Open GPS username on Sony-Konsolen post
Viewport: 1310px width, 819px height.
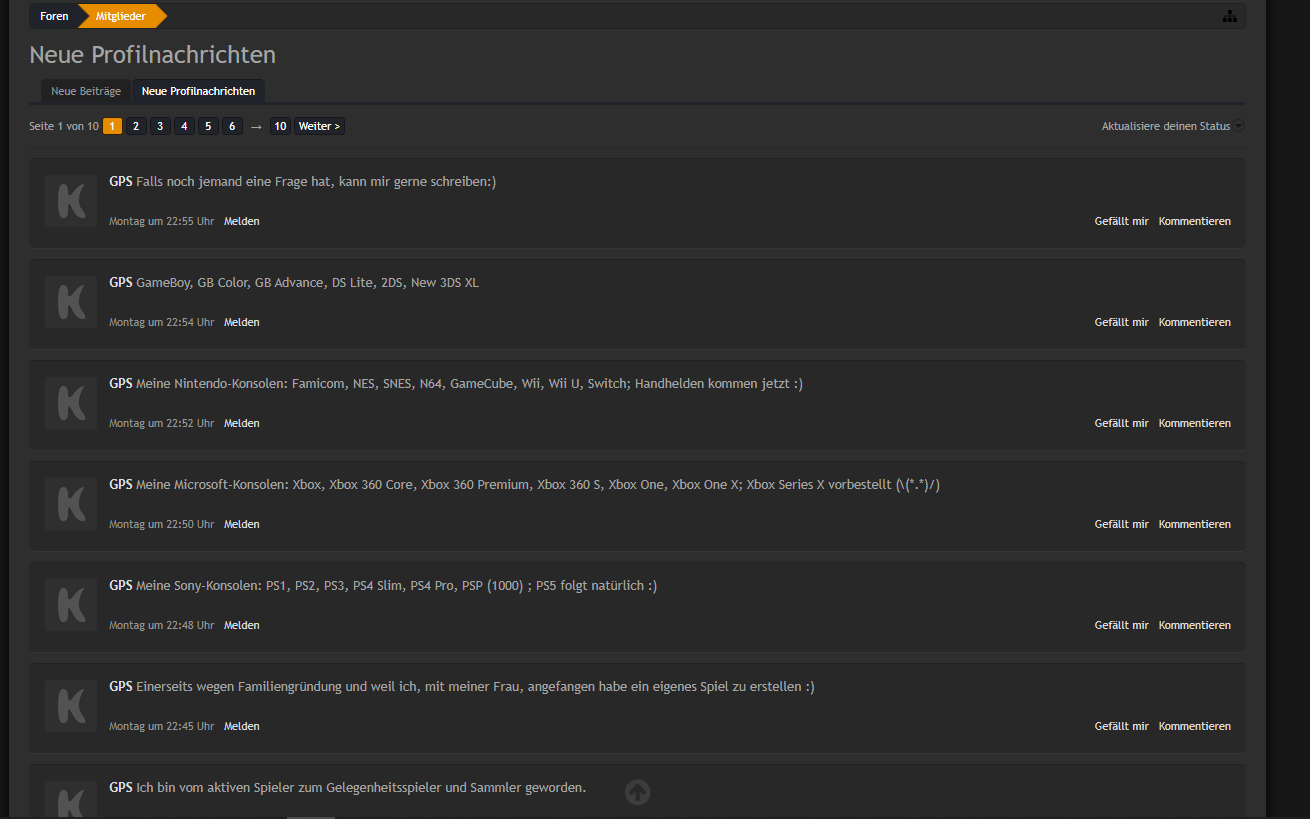tap(120, 586)
